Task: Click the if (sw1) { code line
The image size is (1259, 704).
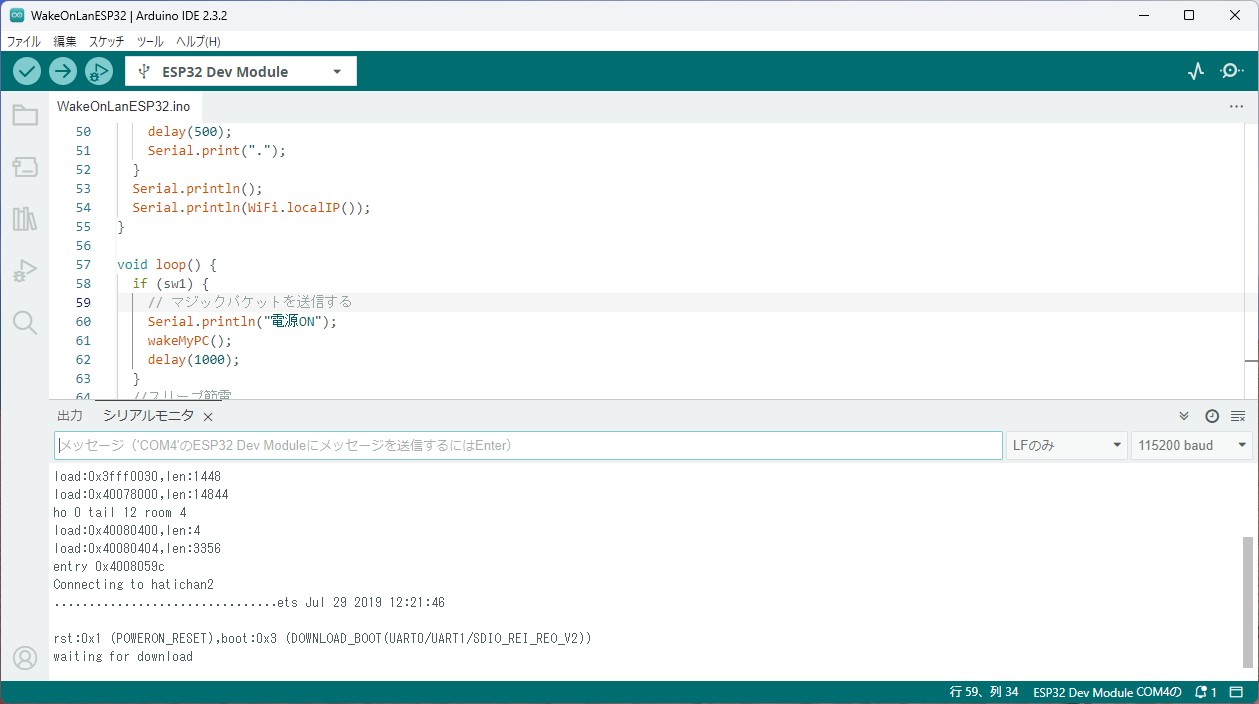Action: pyautogui.click(x=170, y=284)
